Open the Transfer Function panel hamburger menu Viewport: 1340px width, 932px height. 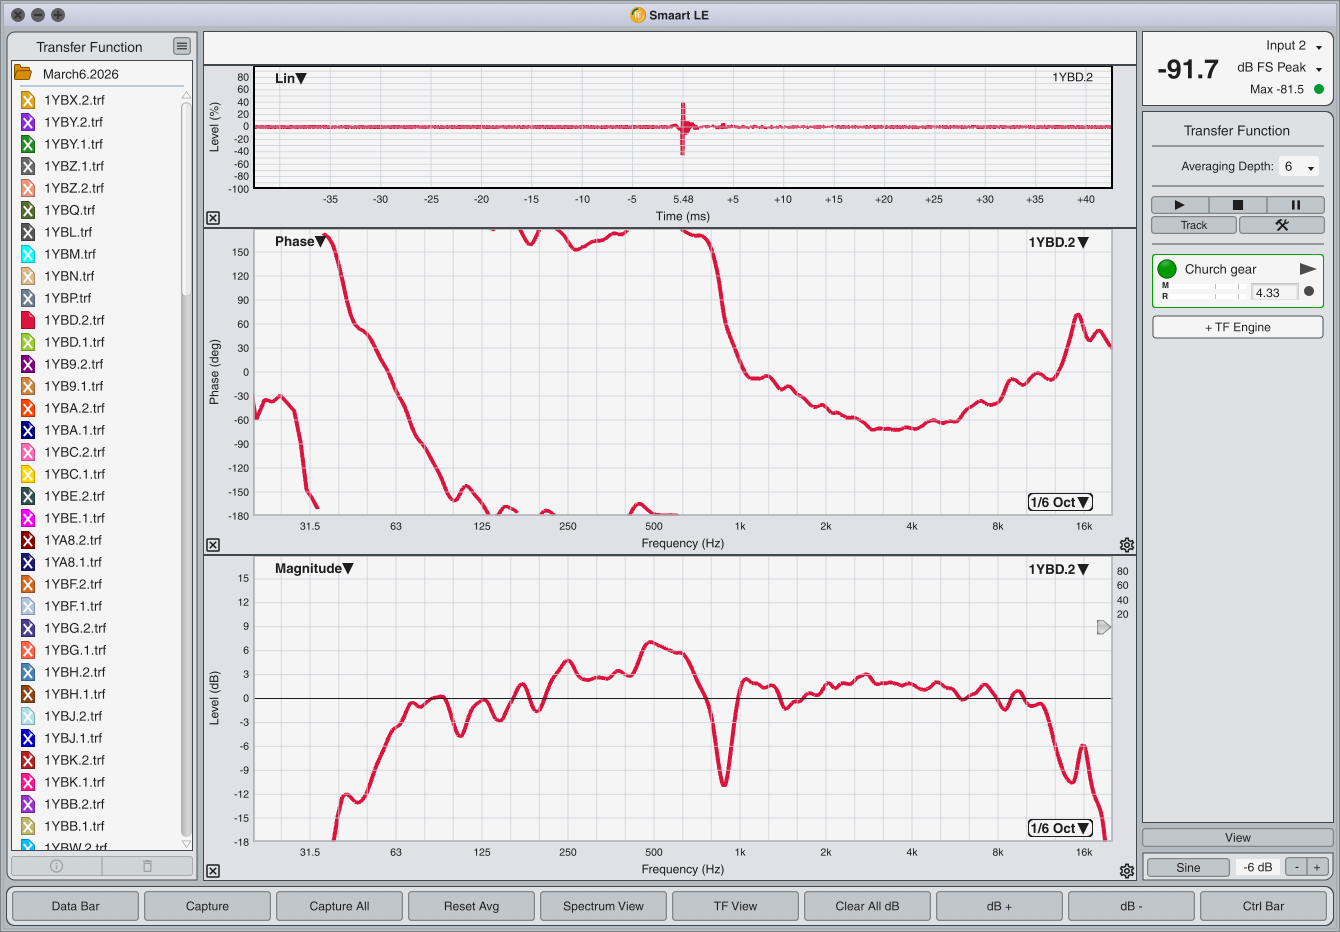tap(181, 46)
